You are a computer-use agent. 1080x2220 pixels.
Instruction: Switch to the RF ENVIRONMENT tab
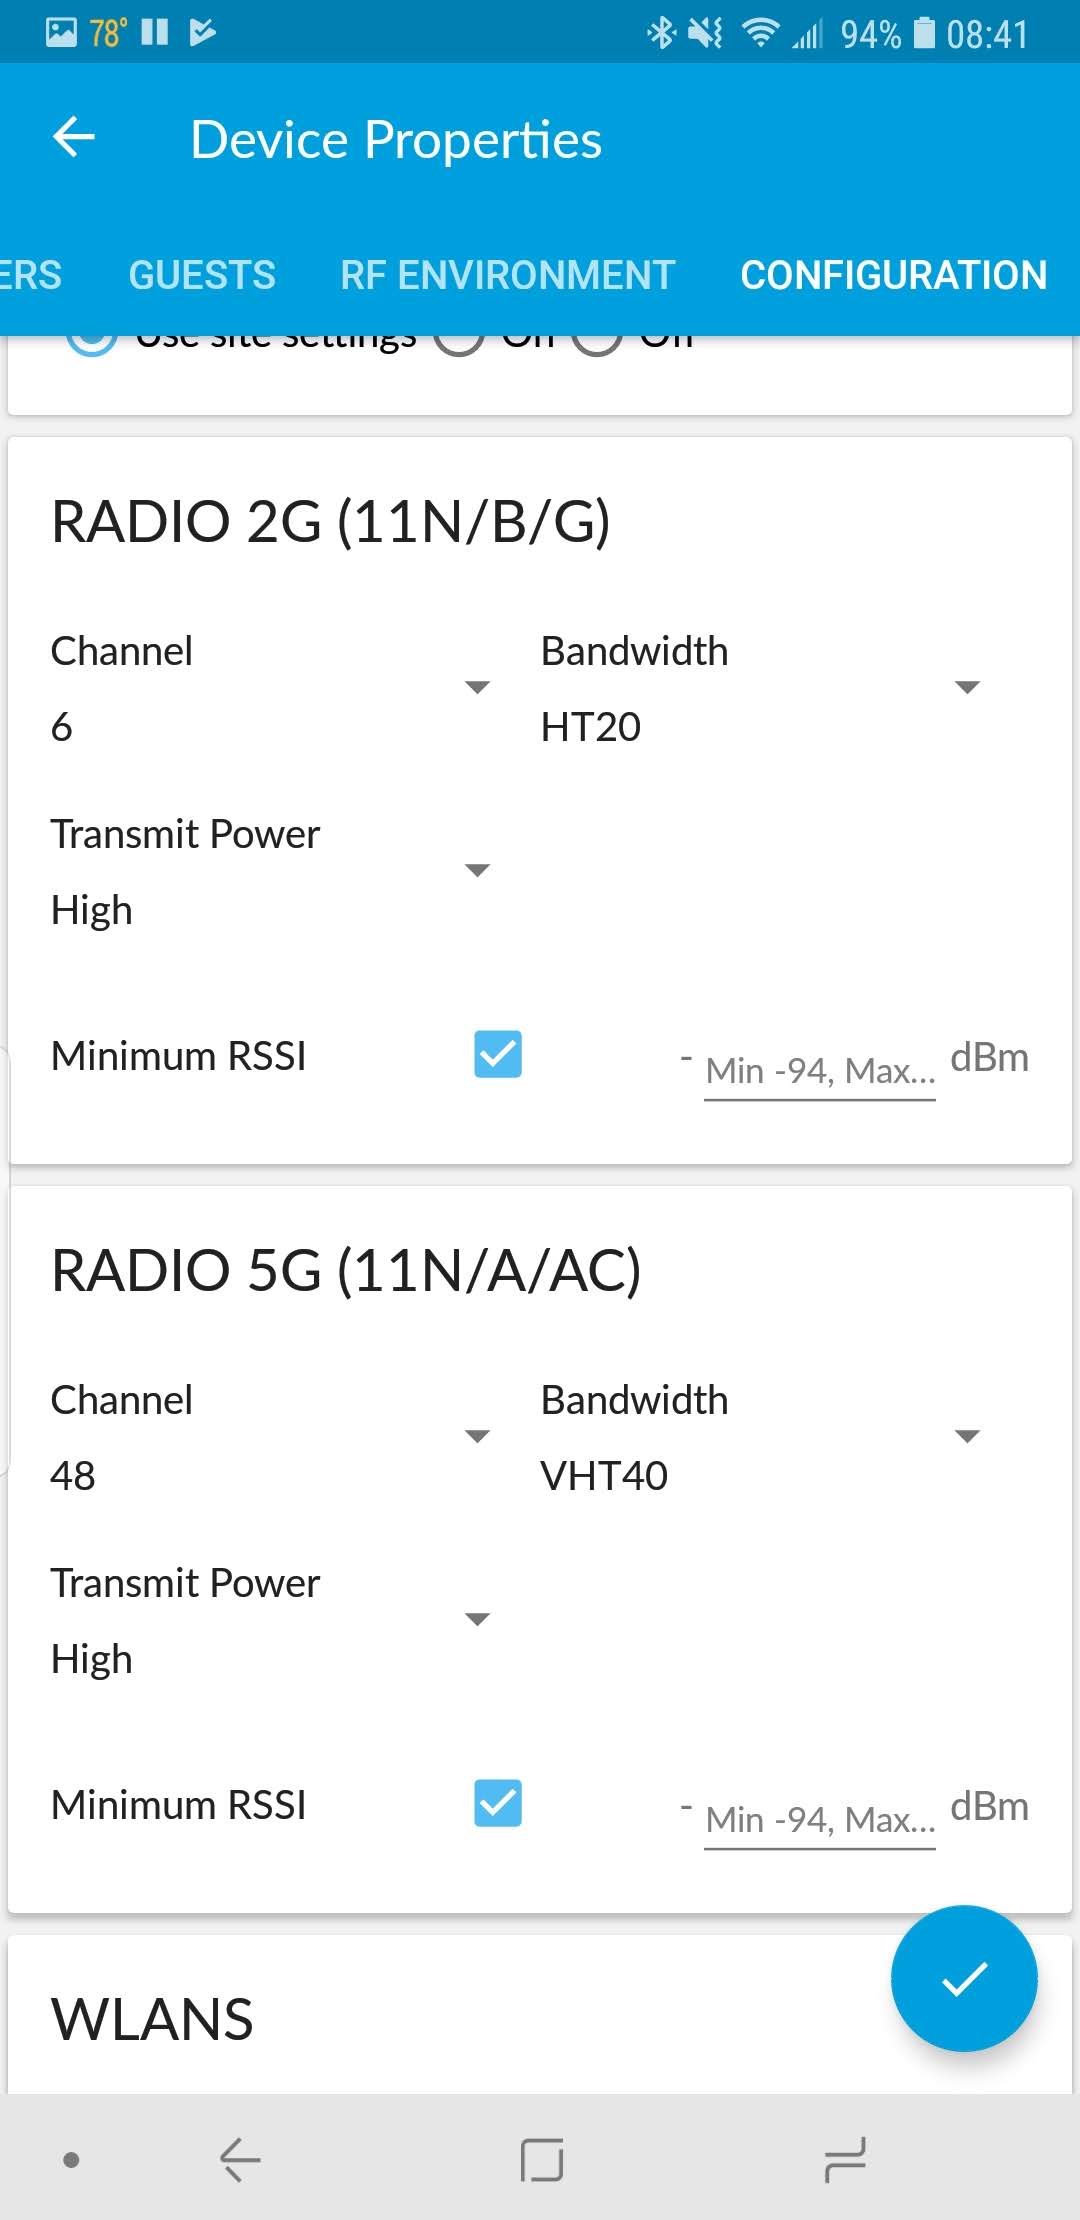tap(507, 275)
